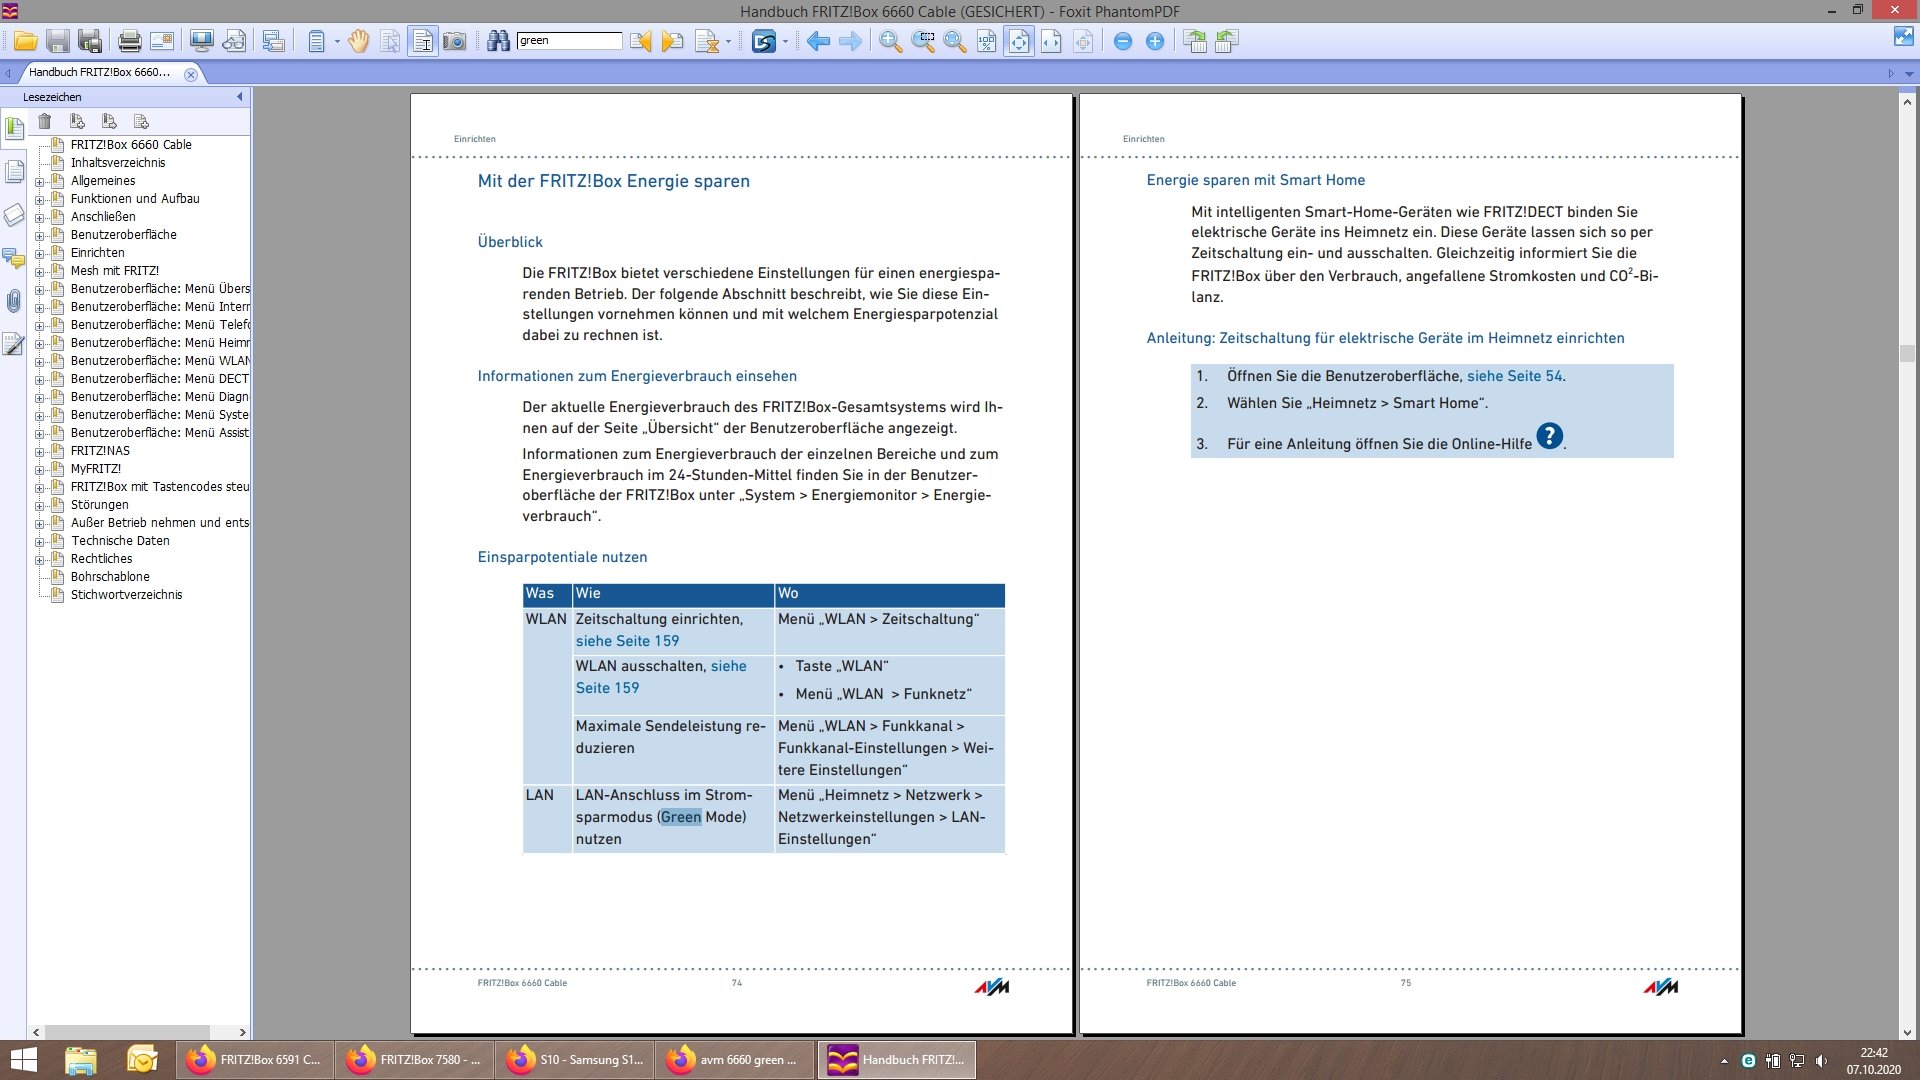Click the search field containing 'green'
The image size is (1920, 1080).
click(x=569, y=41)
